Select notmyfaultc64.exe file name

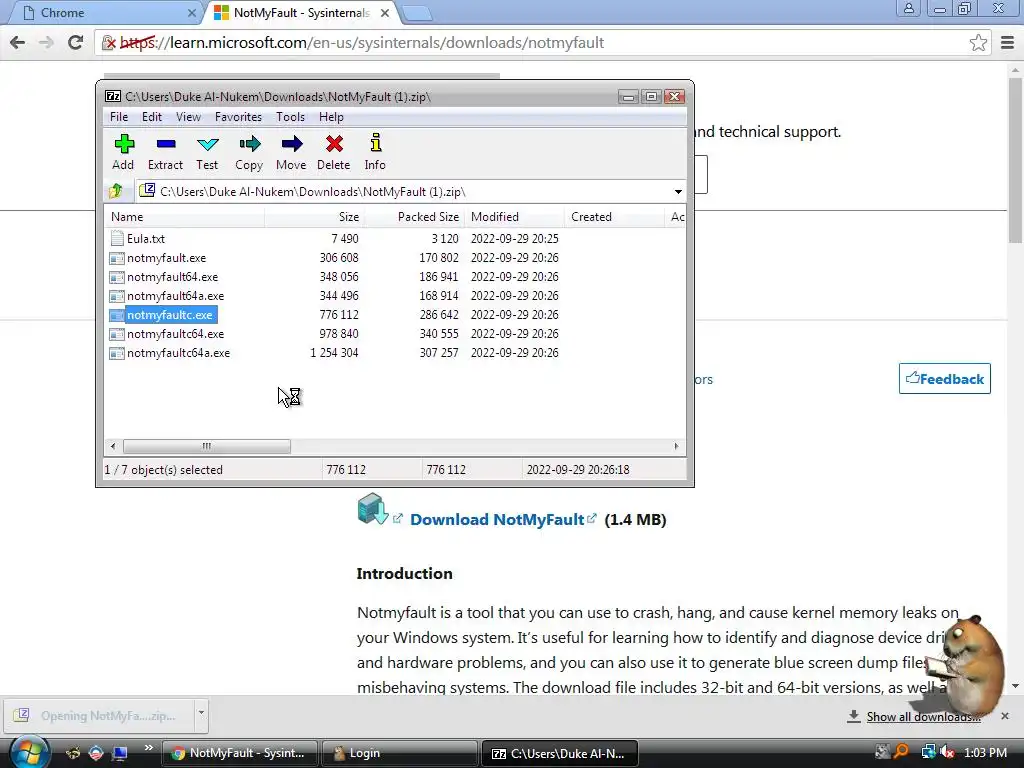(176, 334)
